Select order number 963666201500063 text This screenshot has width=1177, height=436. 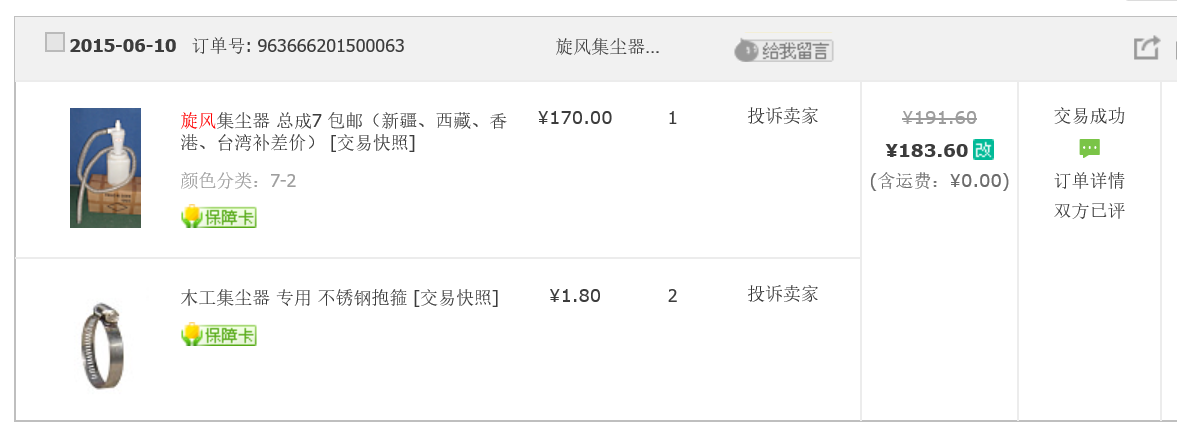(331, 46)
